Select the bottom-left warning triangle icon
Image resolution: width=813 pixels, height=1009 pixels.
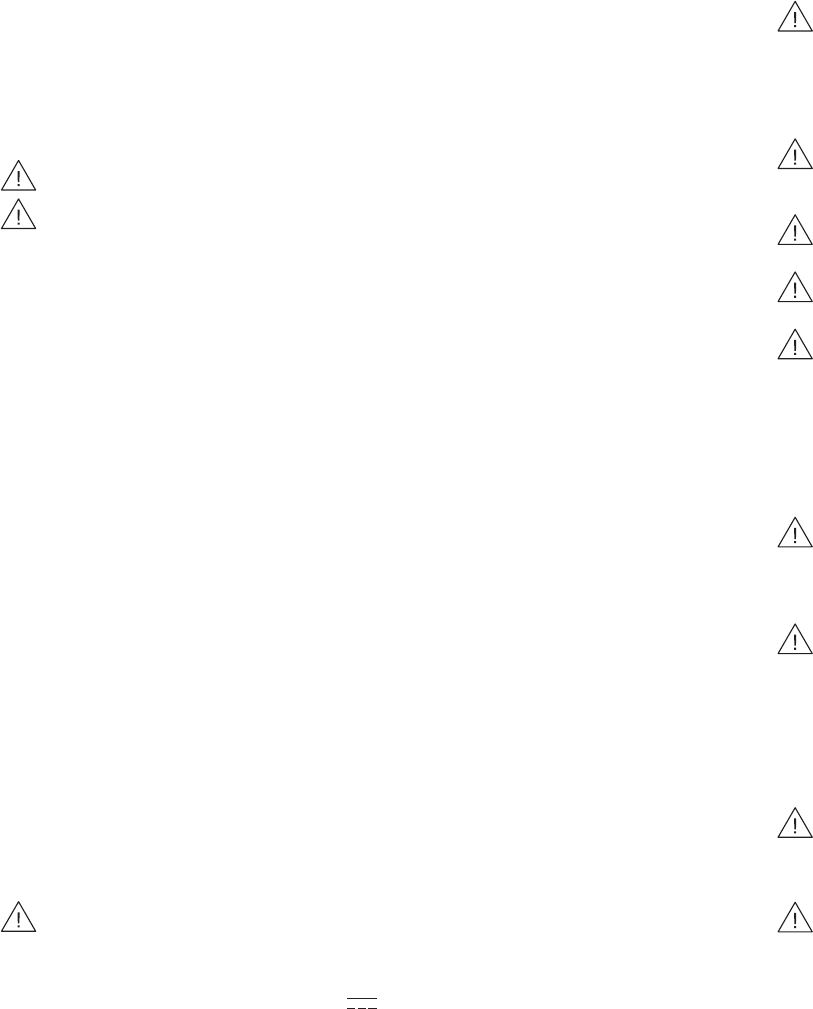point(18,917)
